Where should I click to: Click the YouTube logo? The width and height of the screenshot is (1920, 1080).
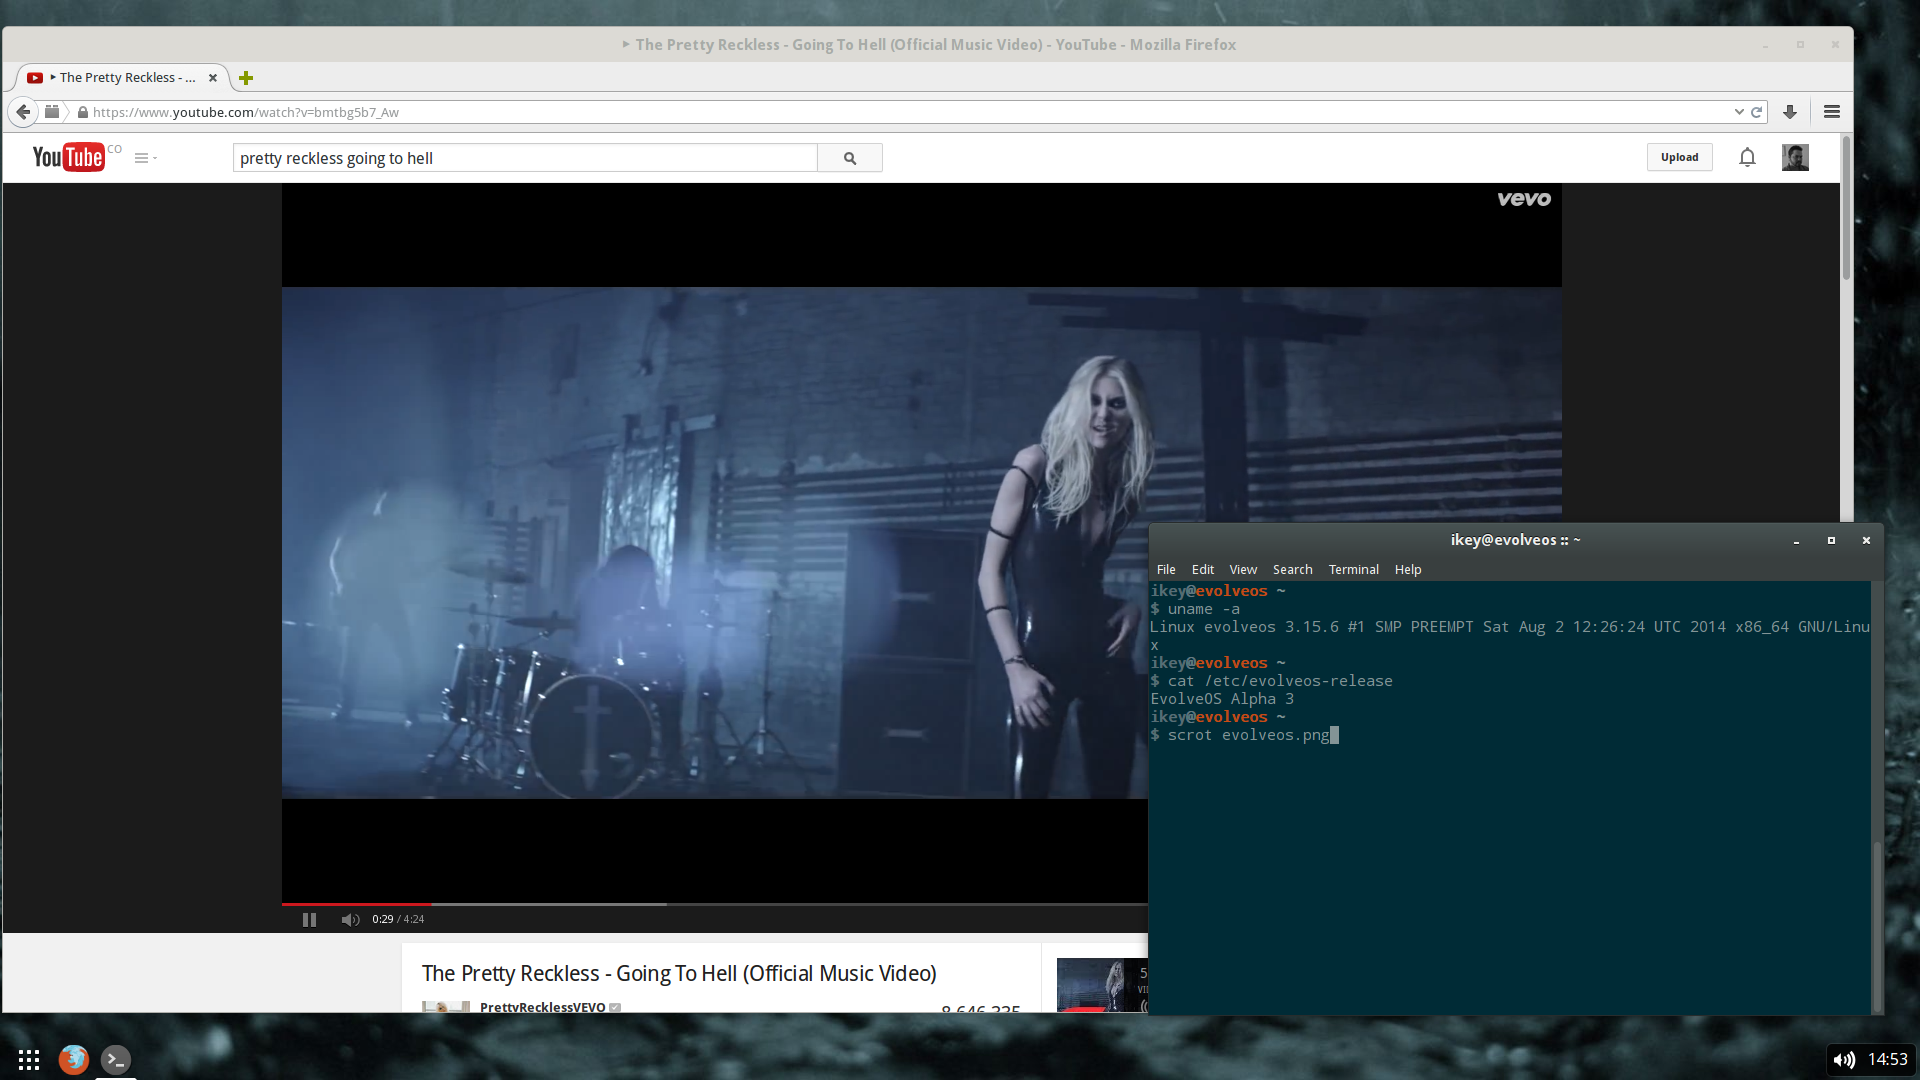point(68,157)
